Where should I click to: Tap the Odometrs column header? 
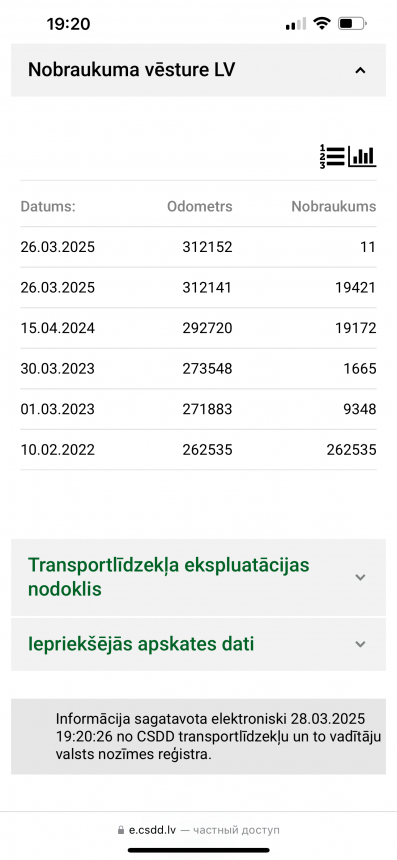coord(200,207)
